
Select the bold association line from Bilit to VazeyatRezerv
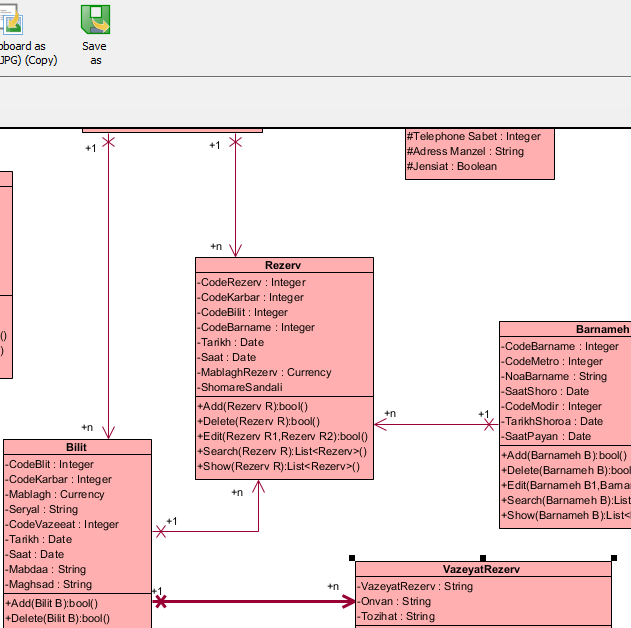pos(254,601)
